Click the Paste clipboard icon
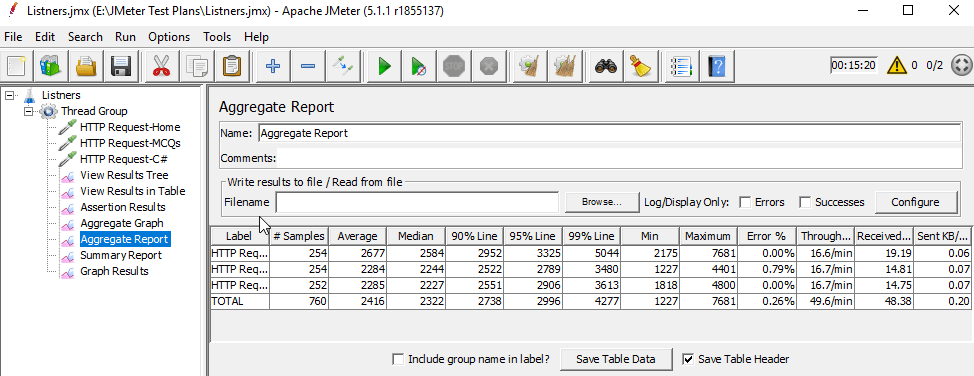Image resolution: width=974 pixels, height=376 pixels. tap(232, 65)
